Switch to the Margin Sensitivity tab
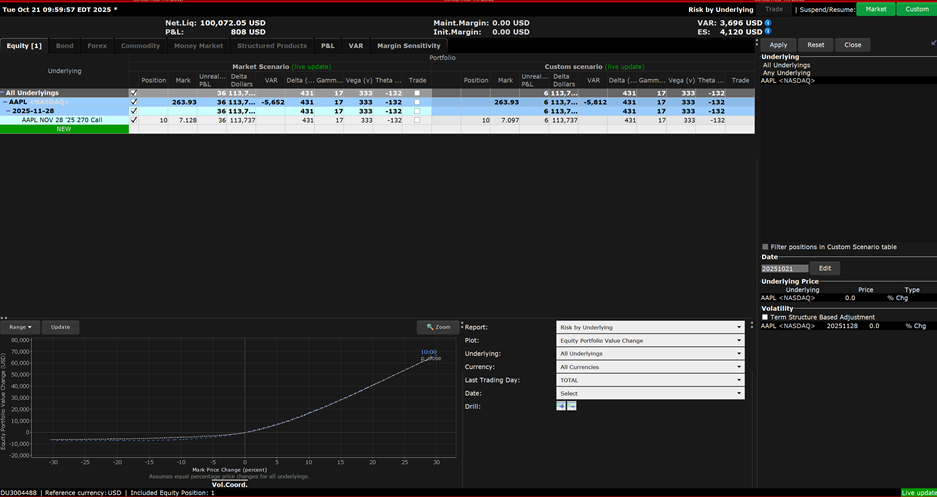 click(x=408, y=46)
